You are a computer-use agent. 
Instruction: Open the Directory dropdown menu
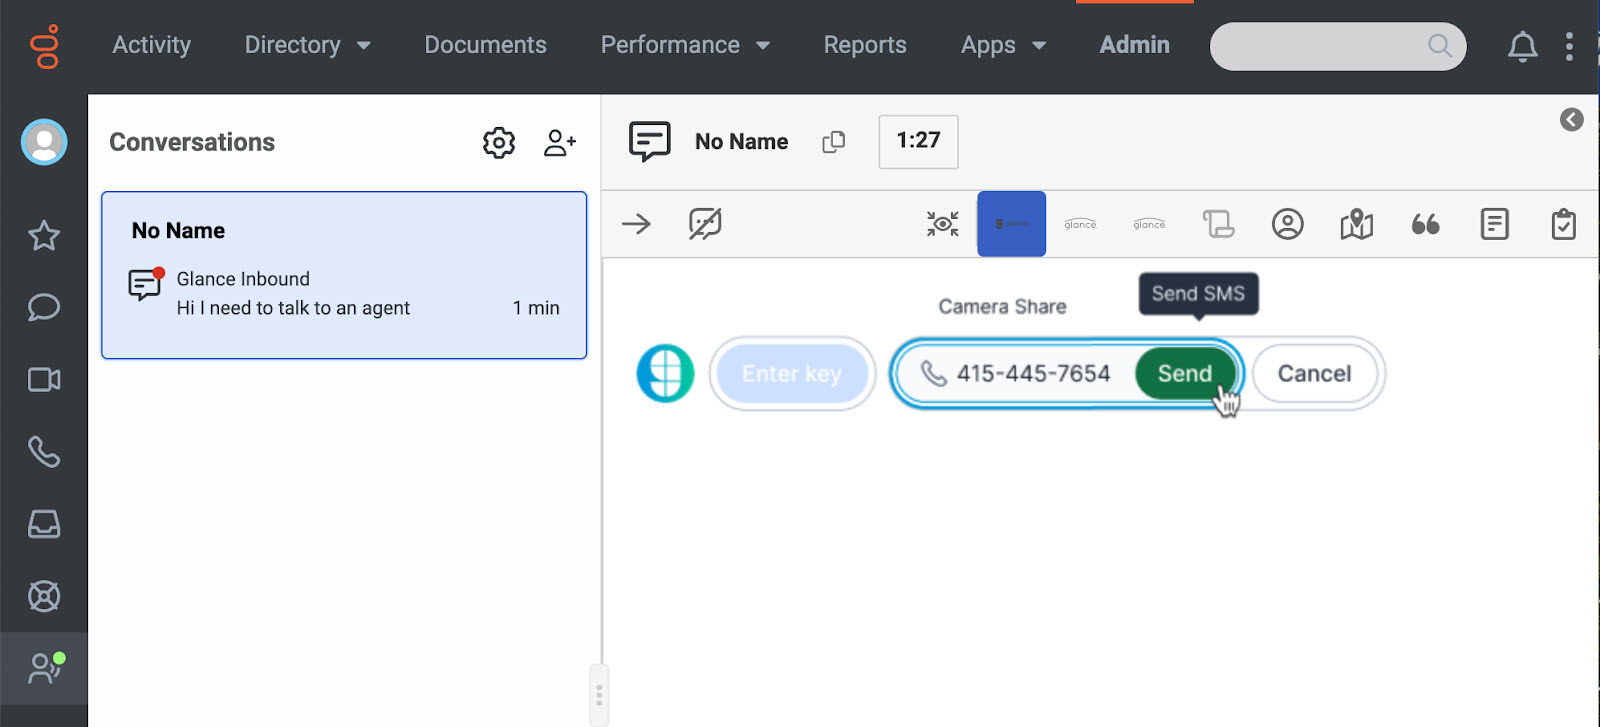click(307, 45)
